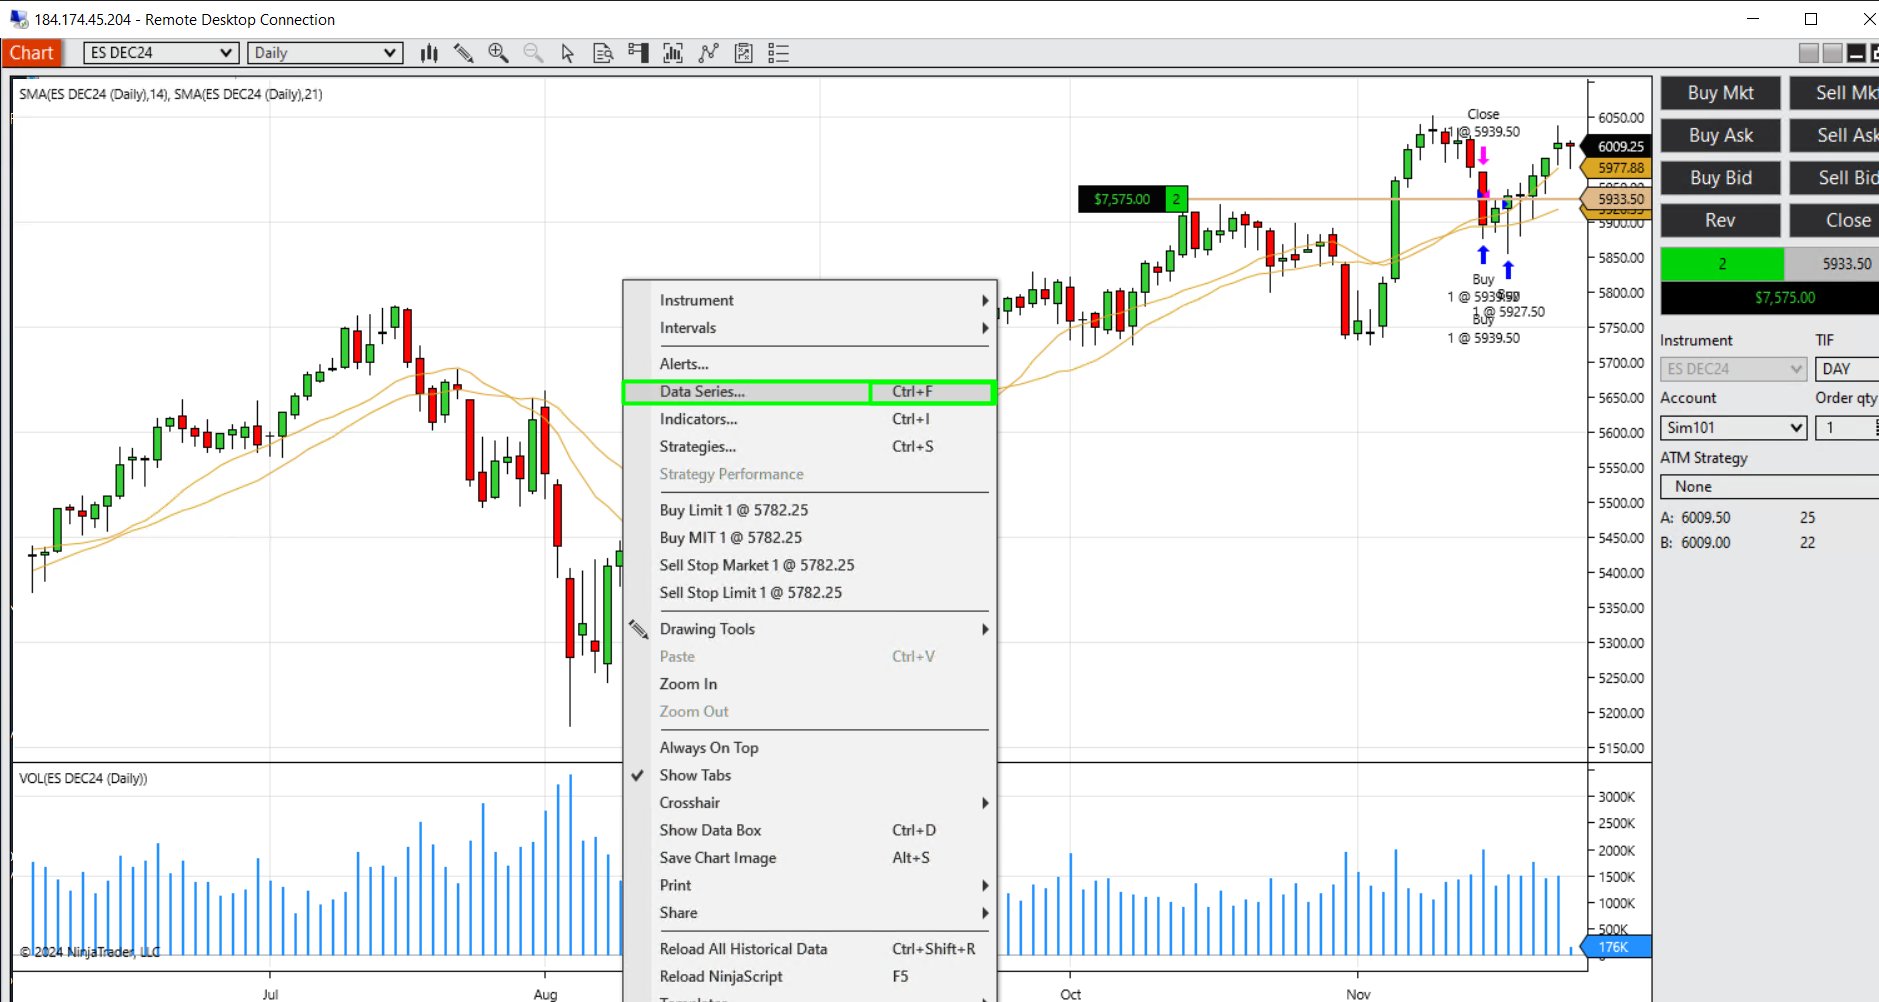
Task: Open the data series list icon on toolbar
Action: [x=778, y=52]
